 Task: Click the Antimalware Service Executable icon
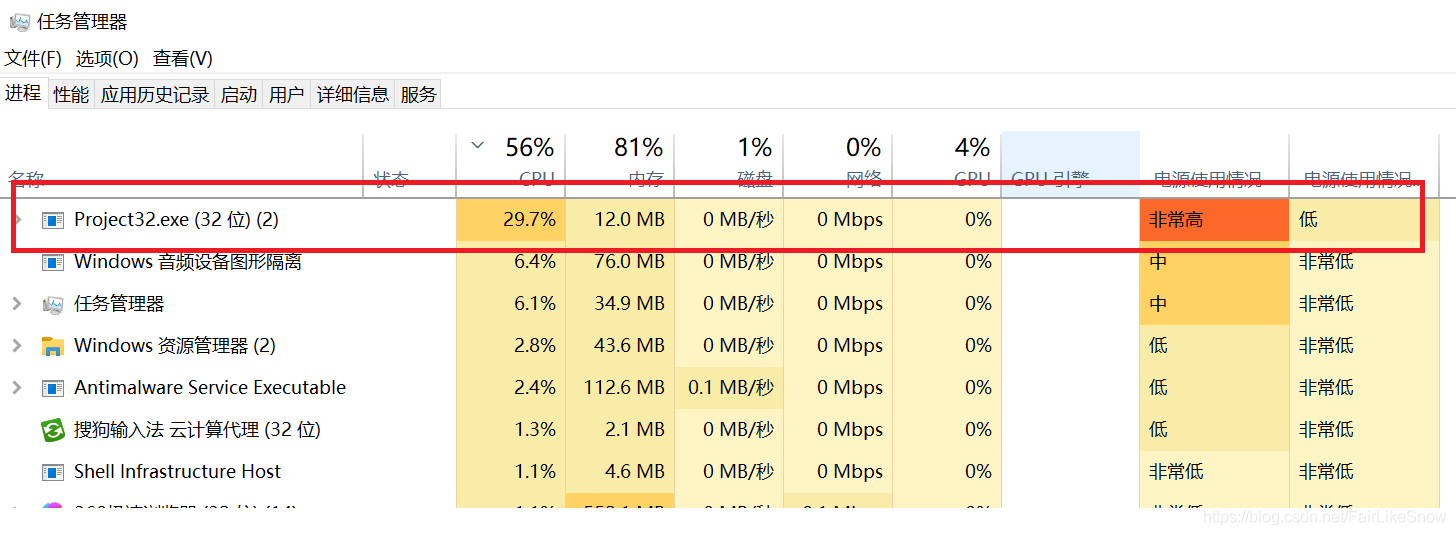[x=53, y=388]
